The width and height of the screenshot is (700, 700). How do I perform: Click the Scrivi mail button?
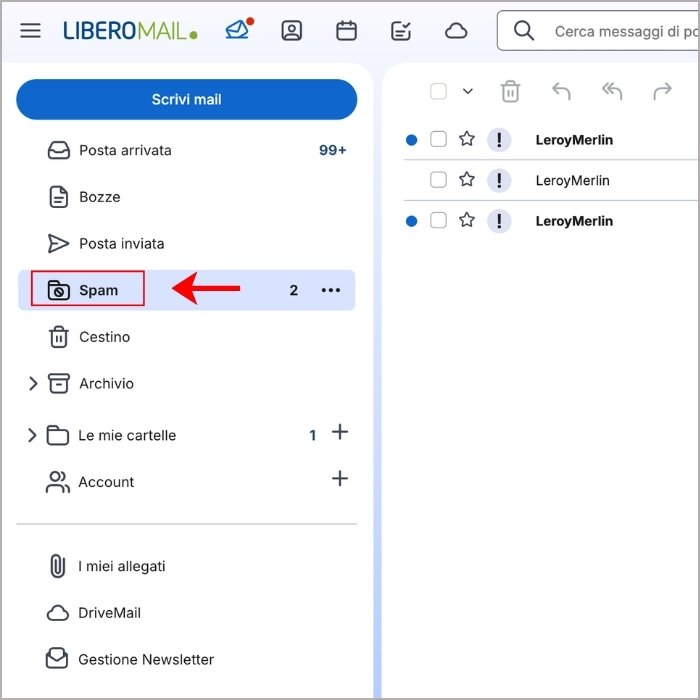(x=187, y=99)
